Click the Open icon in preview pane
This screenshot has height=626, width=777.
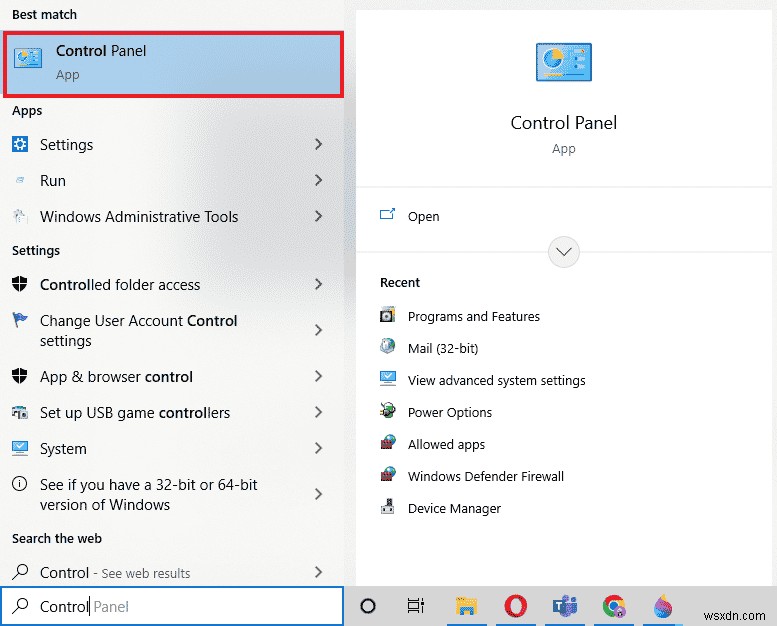coord(387,214)
